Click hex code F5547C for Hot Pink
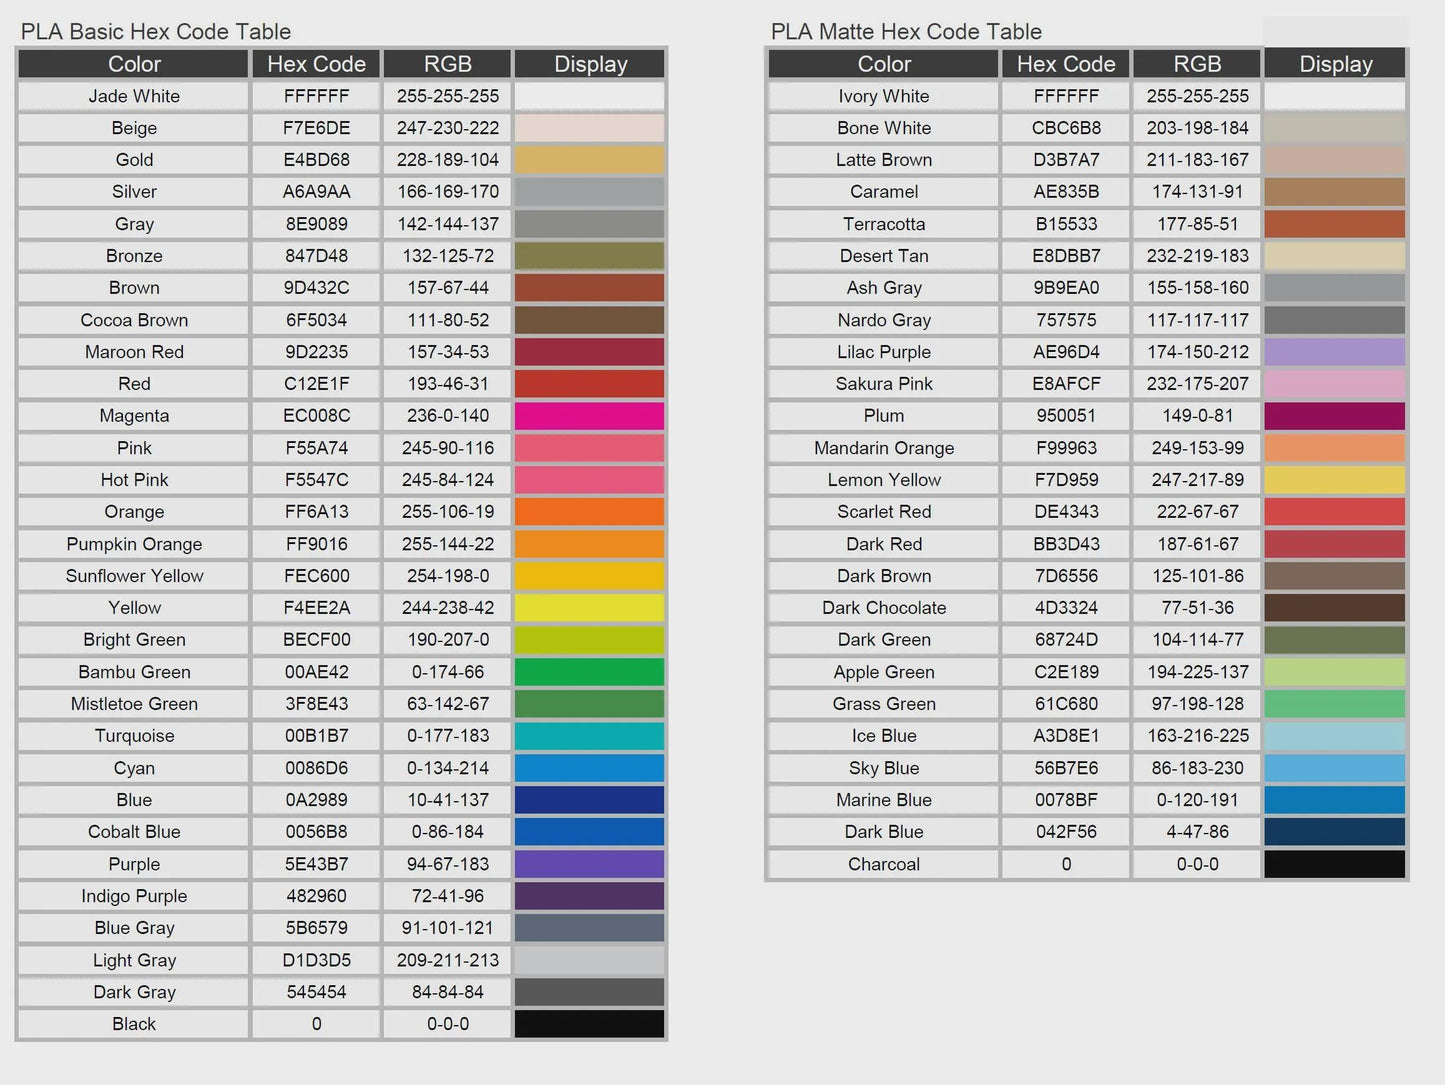This screenshot has width=1445, height=1085. (x=316, y=480)
